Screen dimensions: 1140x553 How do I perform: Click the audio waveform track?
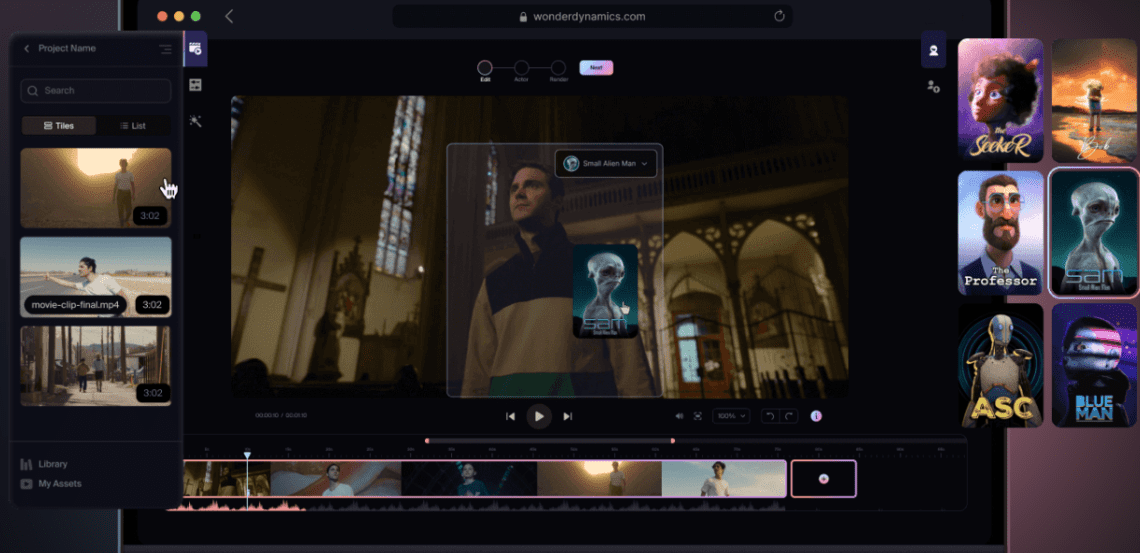(476, 504)
